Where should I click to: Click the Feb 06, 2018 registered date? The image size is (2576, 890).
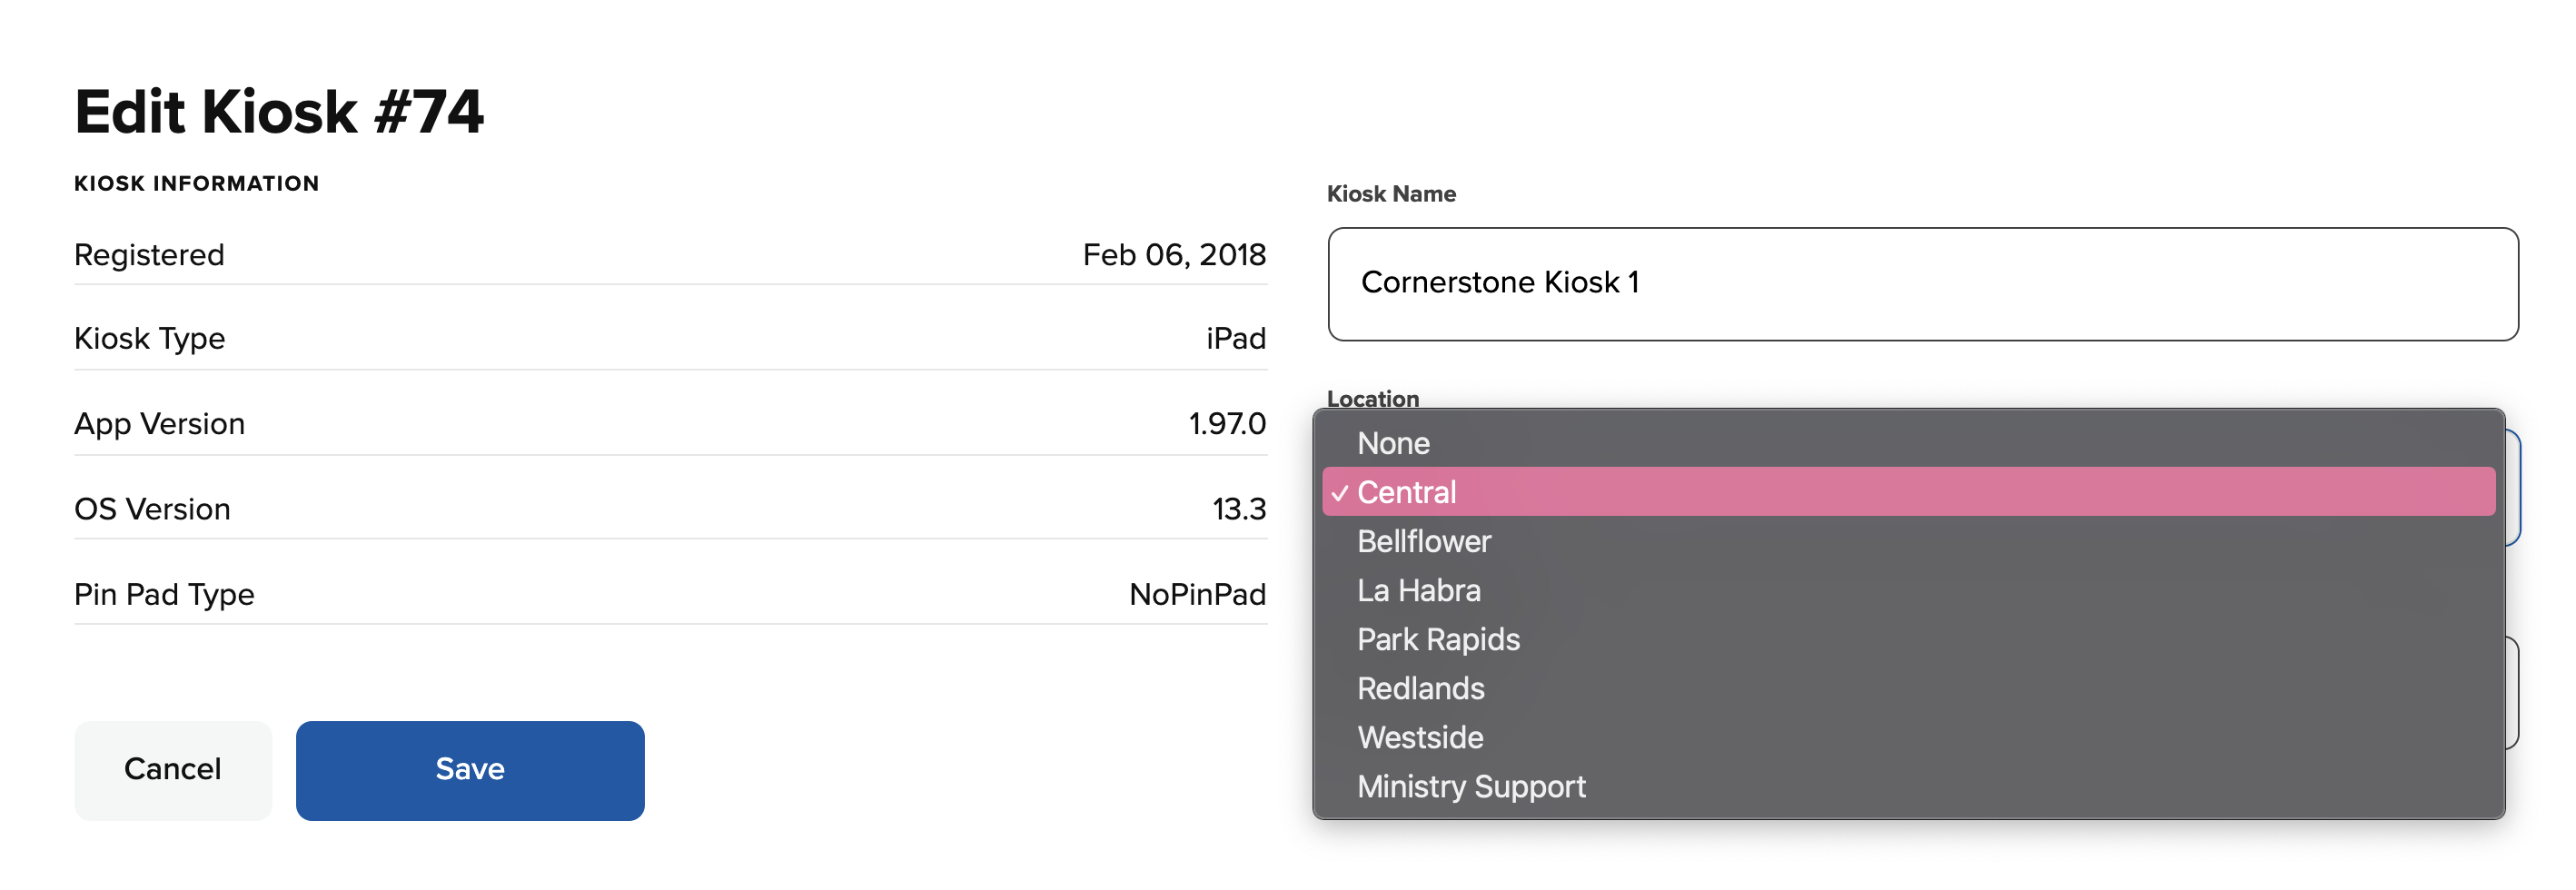point(1173,255)
